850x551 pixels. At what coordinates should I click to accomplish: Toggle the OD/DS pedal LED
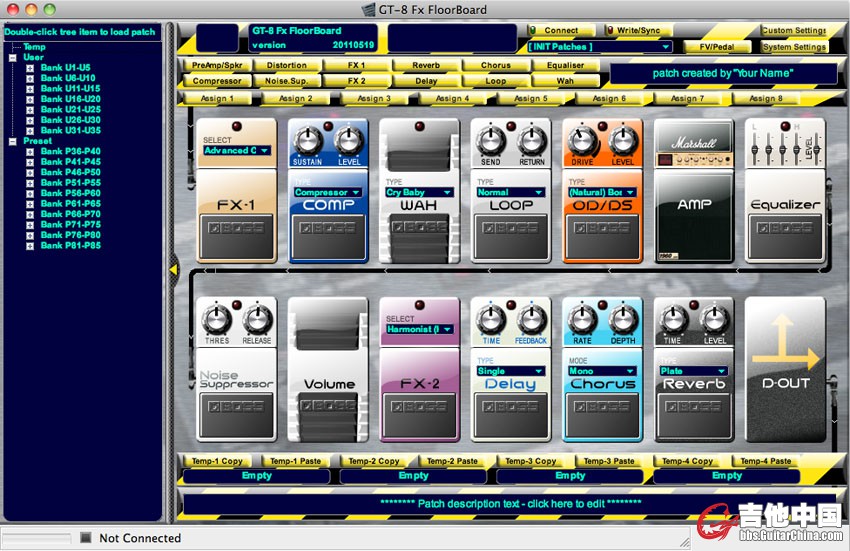pyautogui.click(x=602, y=126)
